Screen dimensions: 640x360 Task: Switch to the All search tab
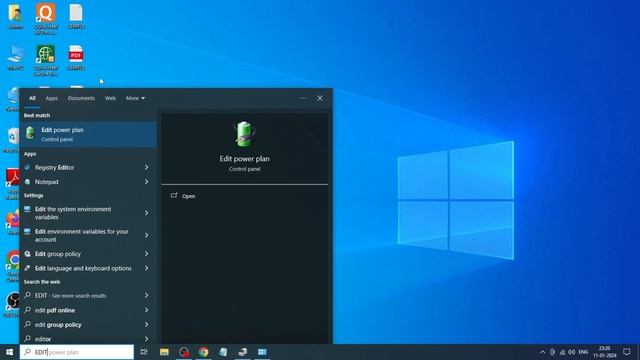[32, 98]
